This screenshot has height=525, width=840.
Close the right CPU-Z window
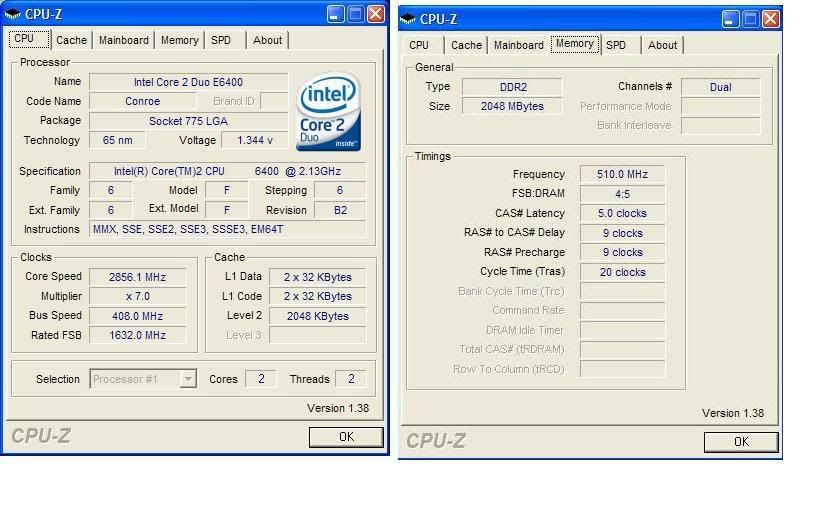[x=770, y=19]
